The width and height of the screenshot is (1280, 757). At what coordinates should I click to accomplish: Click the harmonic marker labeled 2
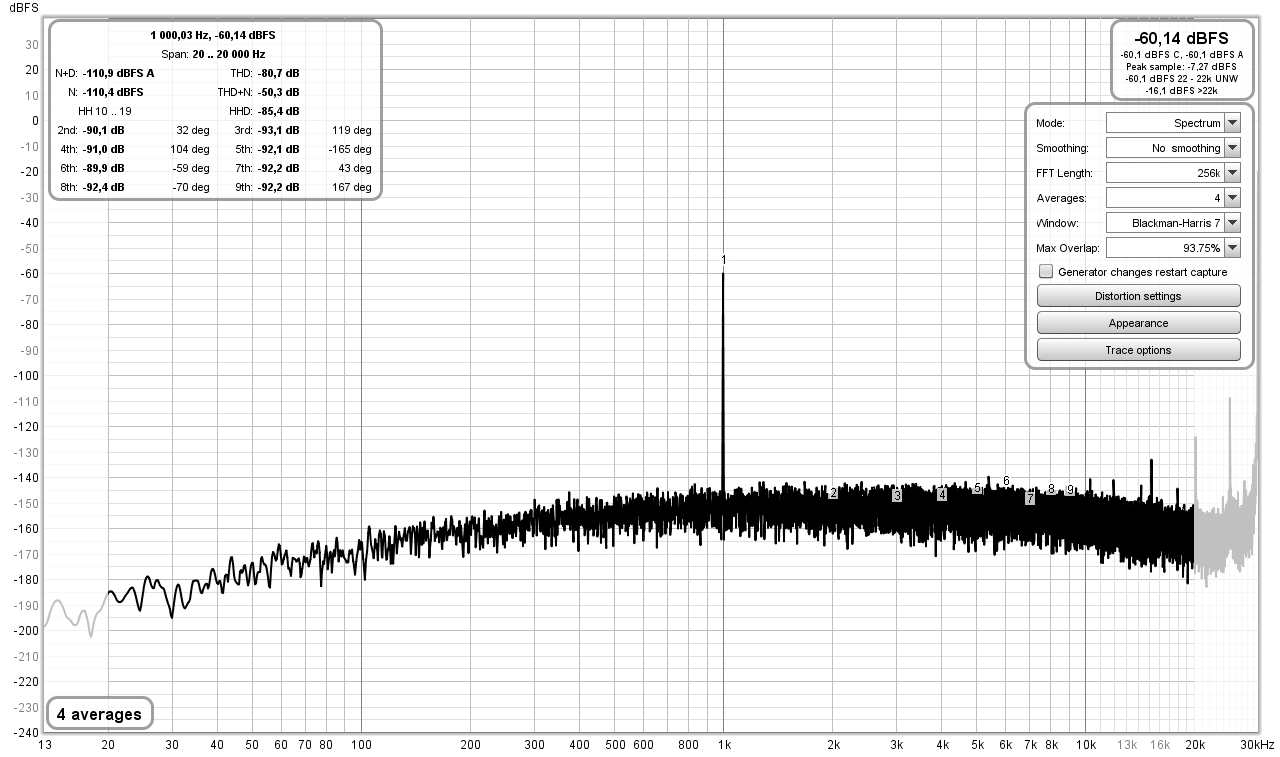click(x=833, y=493)
